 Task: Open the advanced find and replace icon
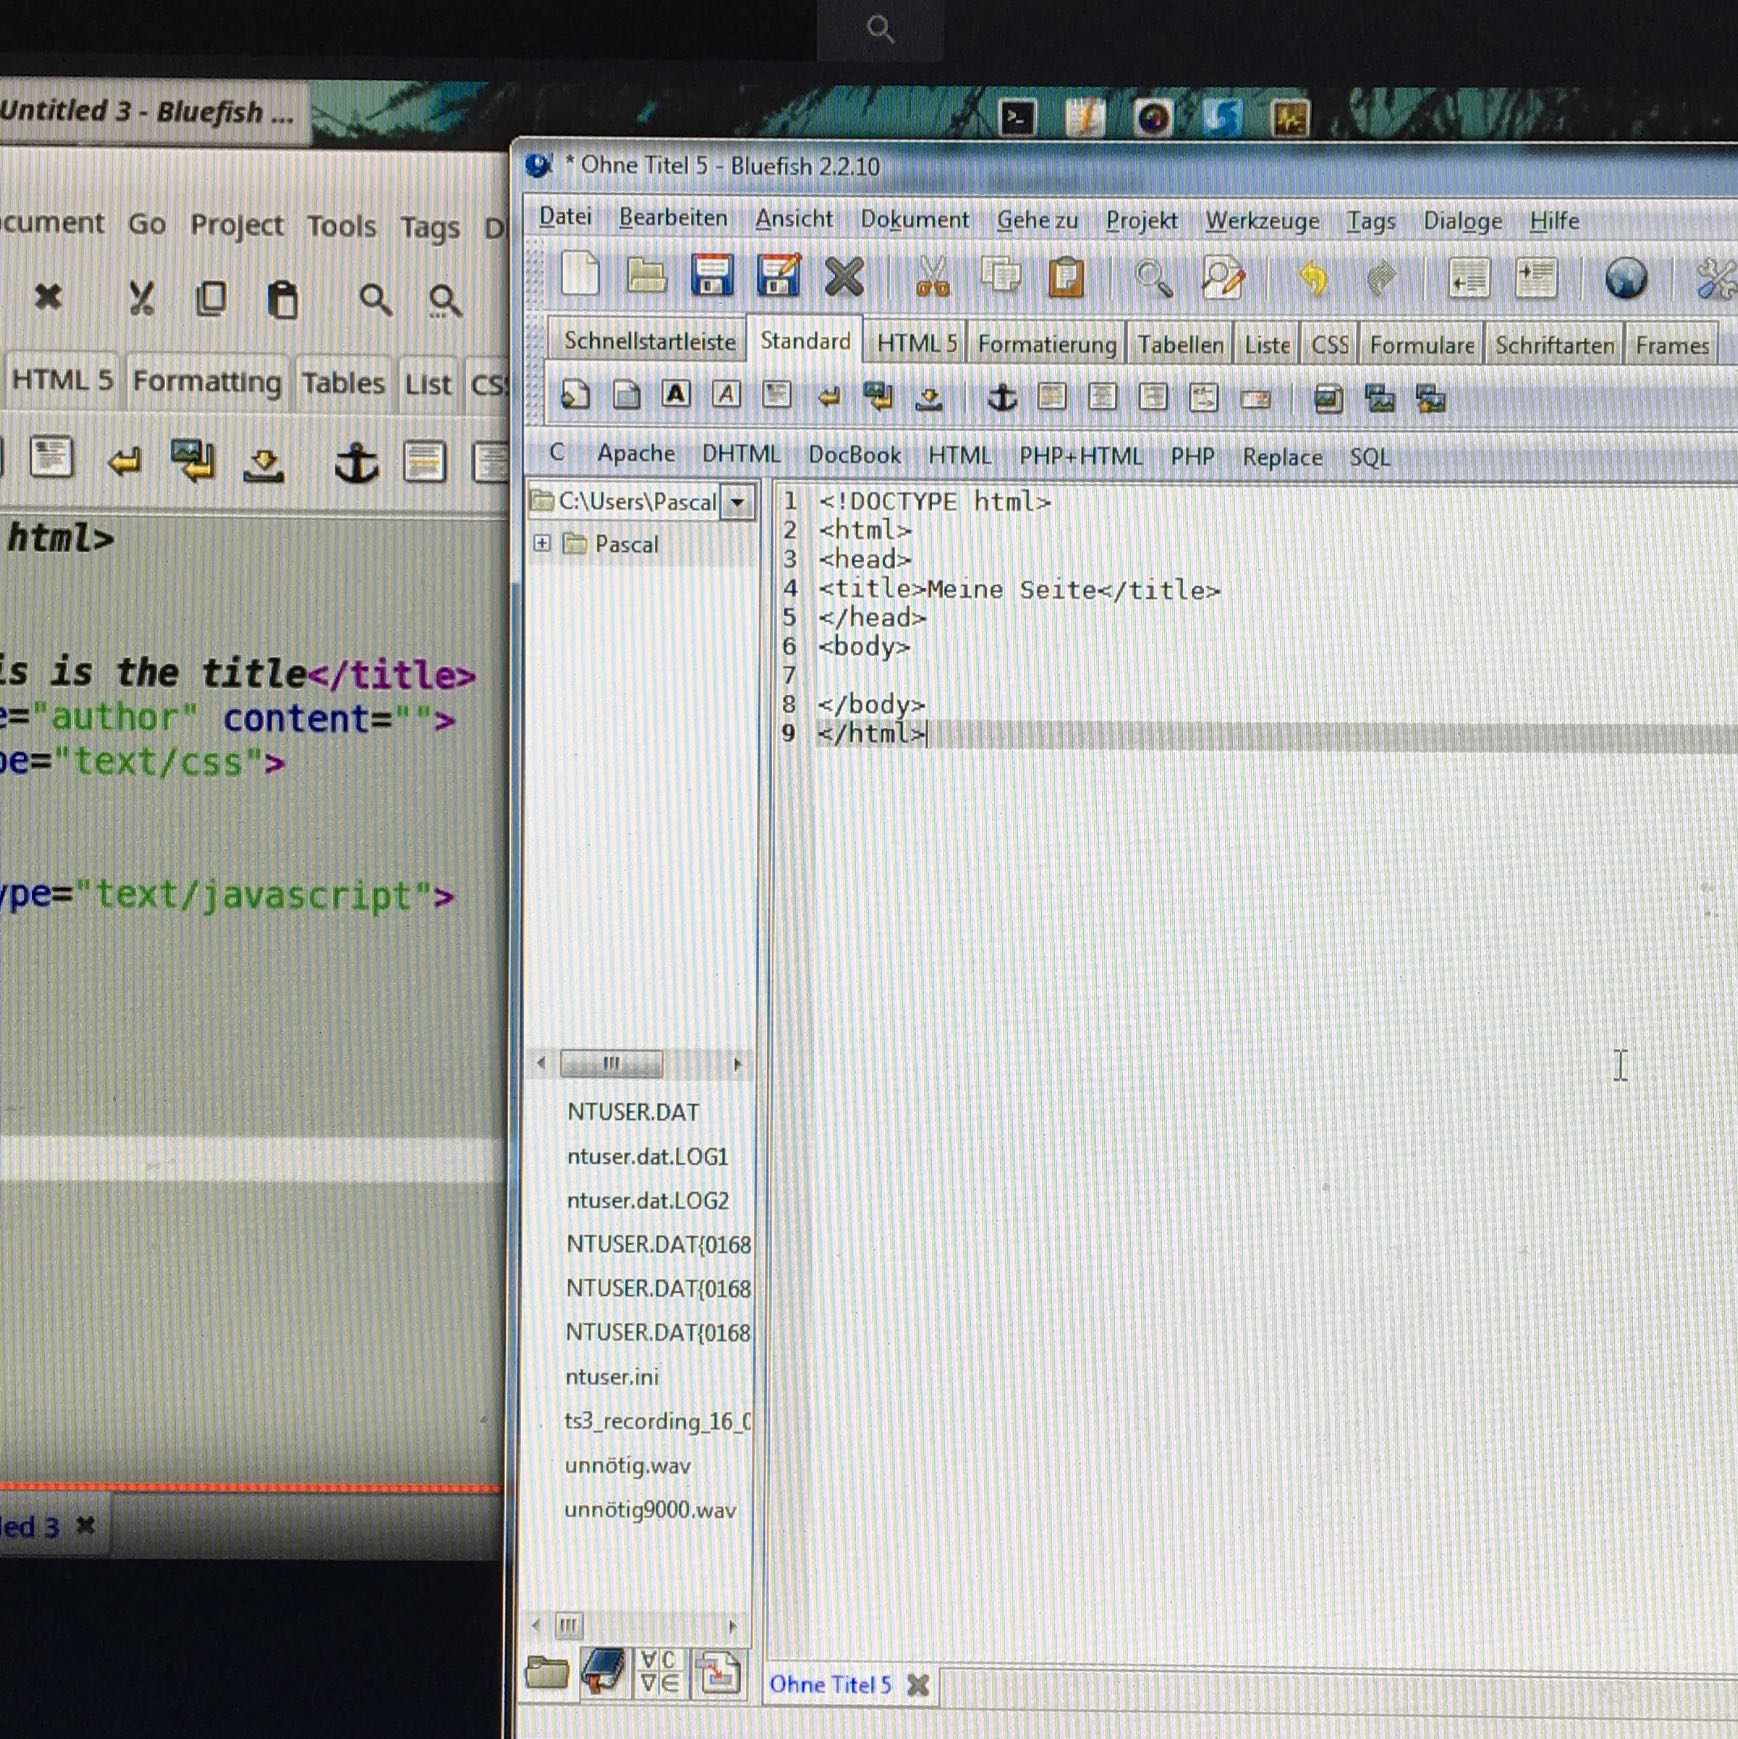[1222, 279]
